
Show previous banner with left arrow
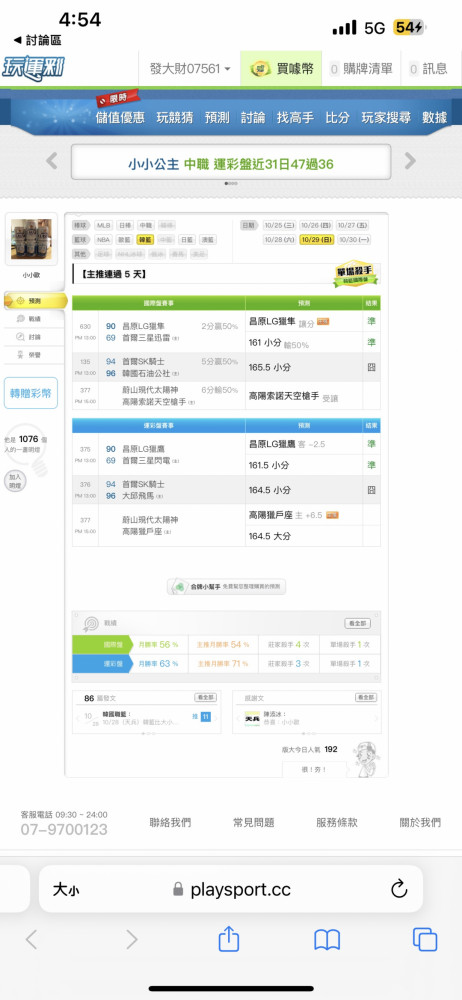[52, 161]
